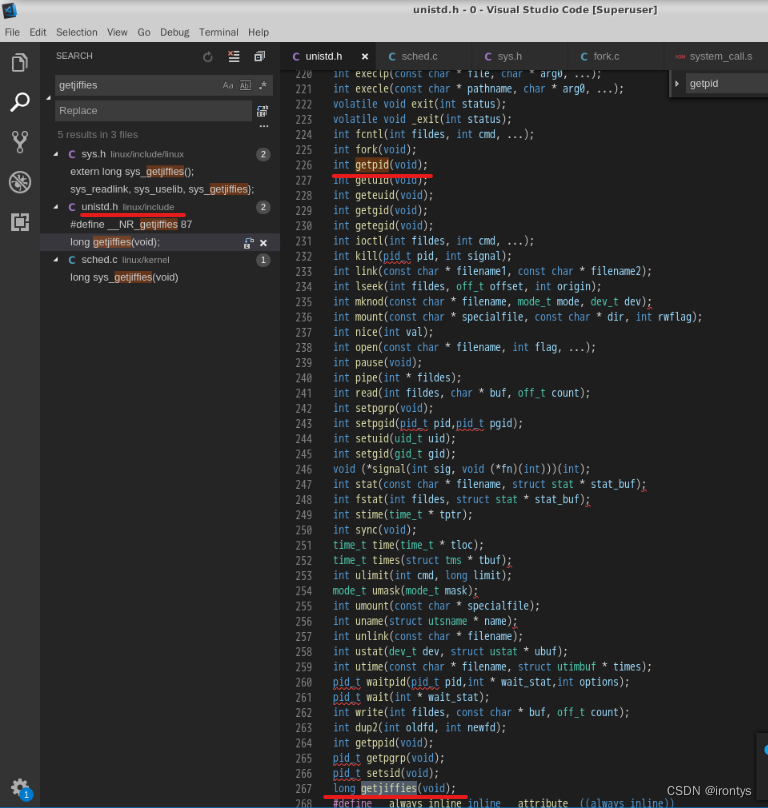Image resolution: width=768 pixels, height=808 pixels.
Task: Collapse the sys.h results group
Action: pos(57,154)
